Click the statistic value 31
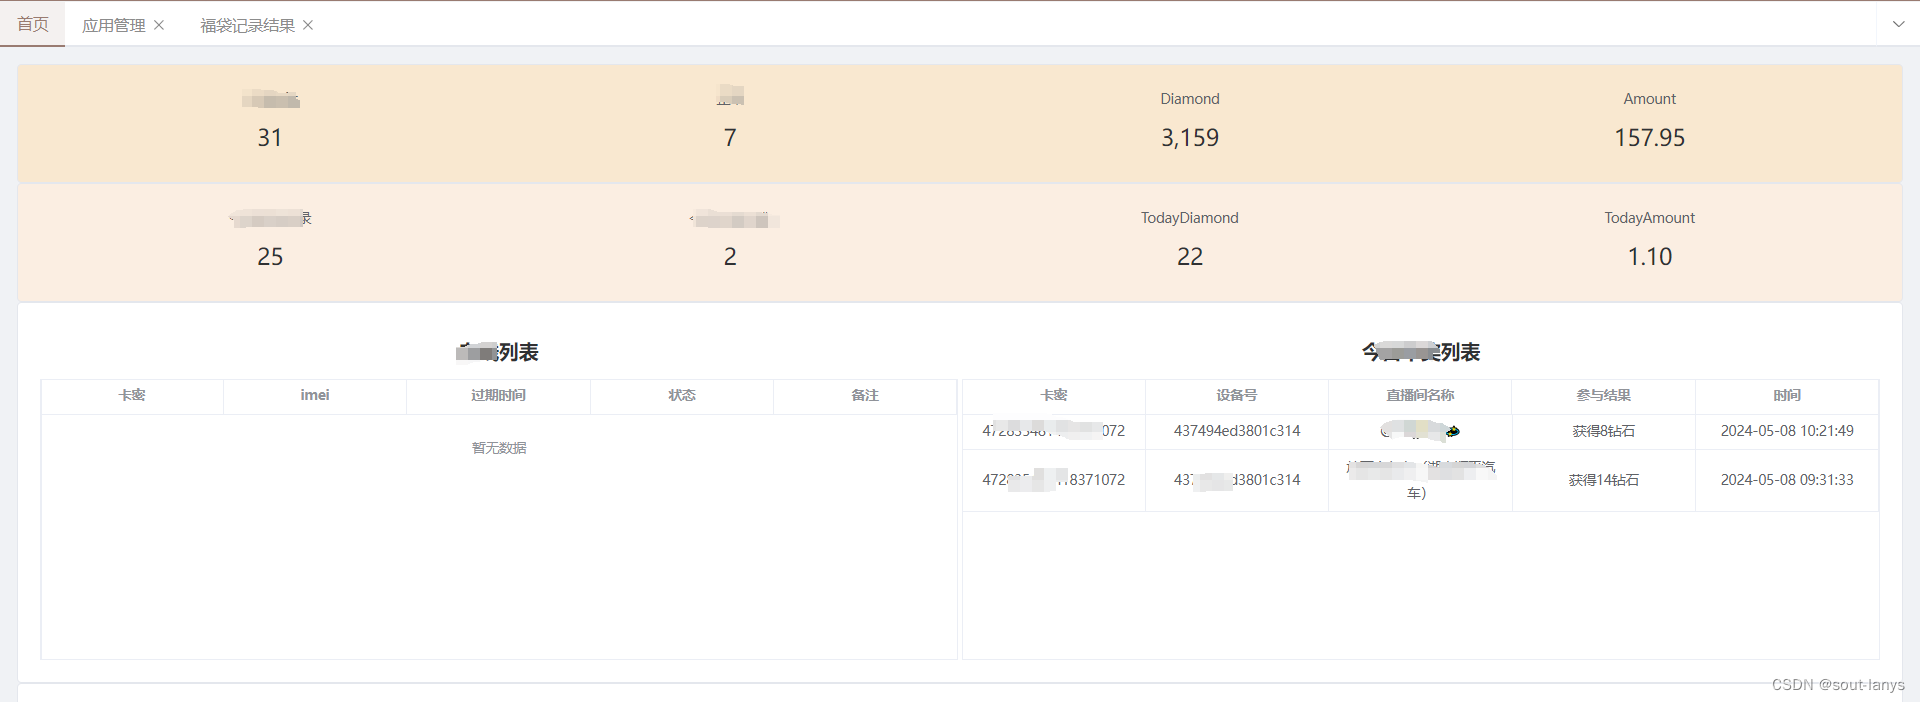The image size is (1920, 702). (x=270, y=138)
